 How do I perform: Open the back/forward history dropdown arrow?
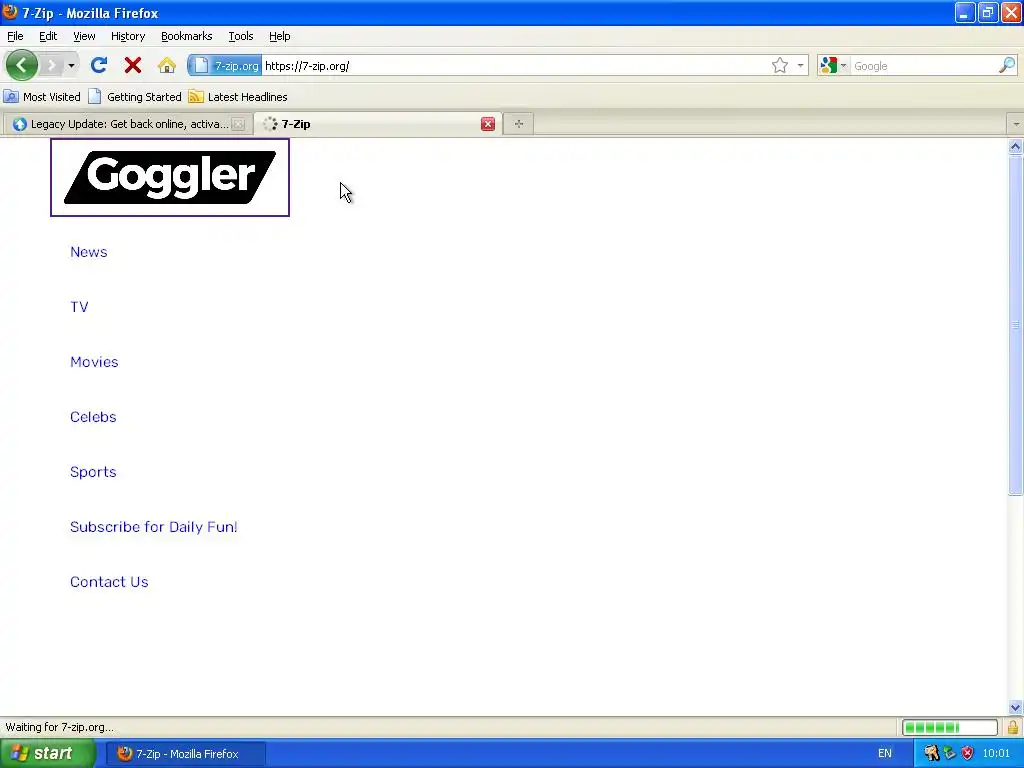pos(71,65)
